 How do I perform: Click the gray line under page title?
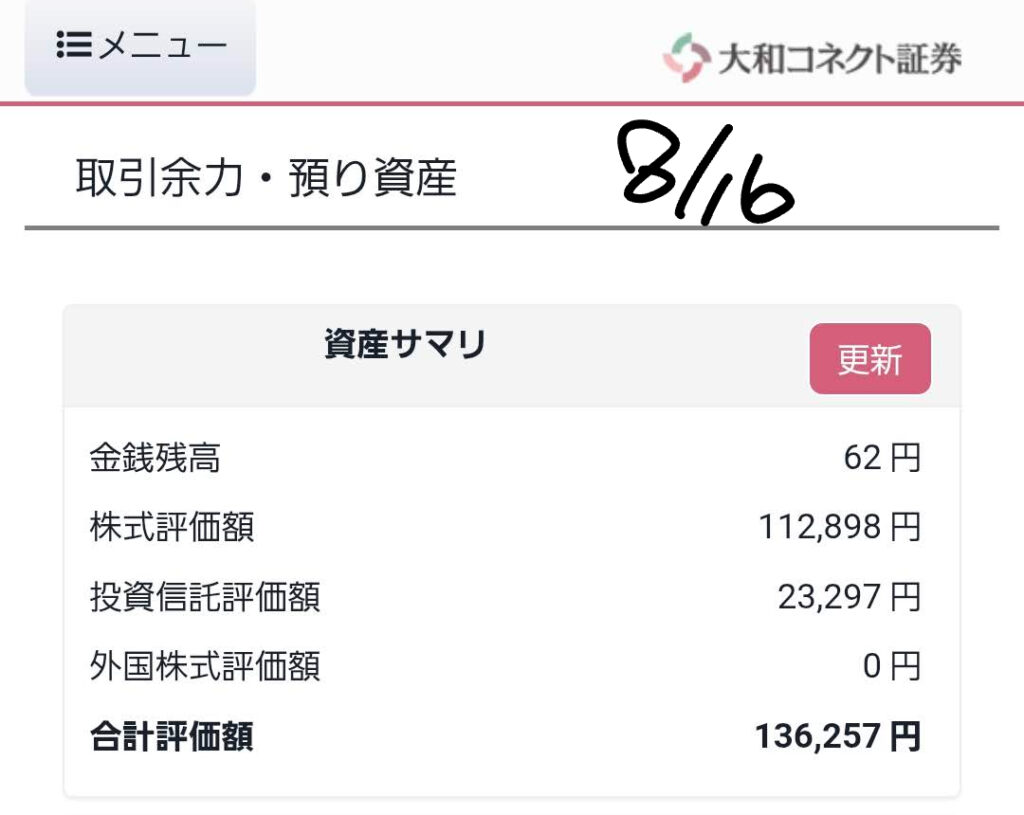512,228
